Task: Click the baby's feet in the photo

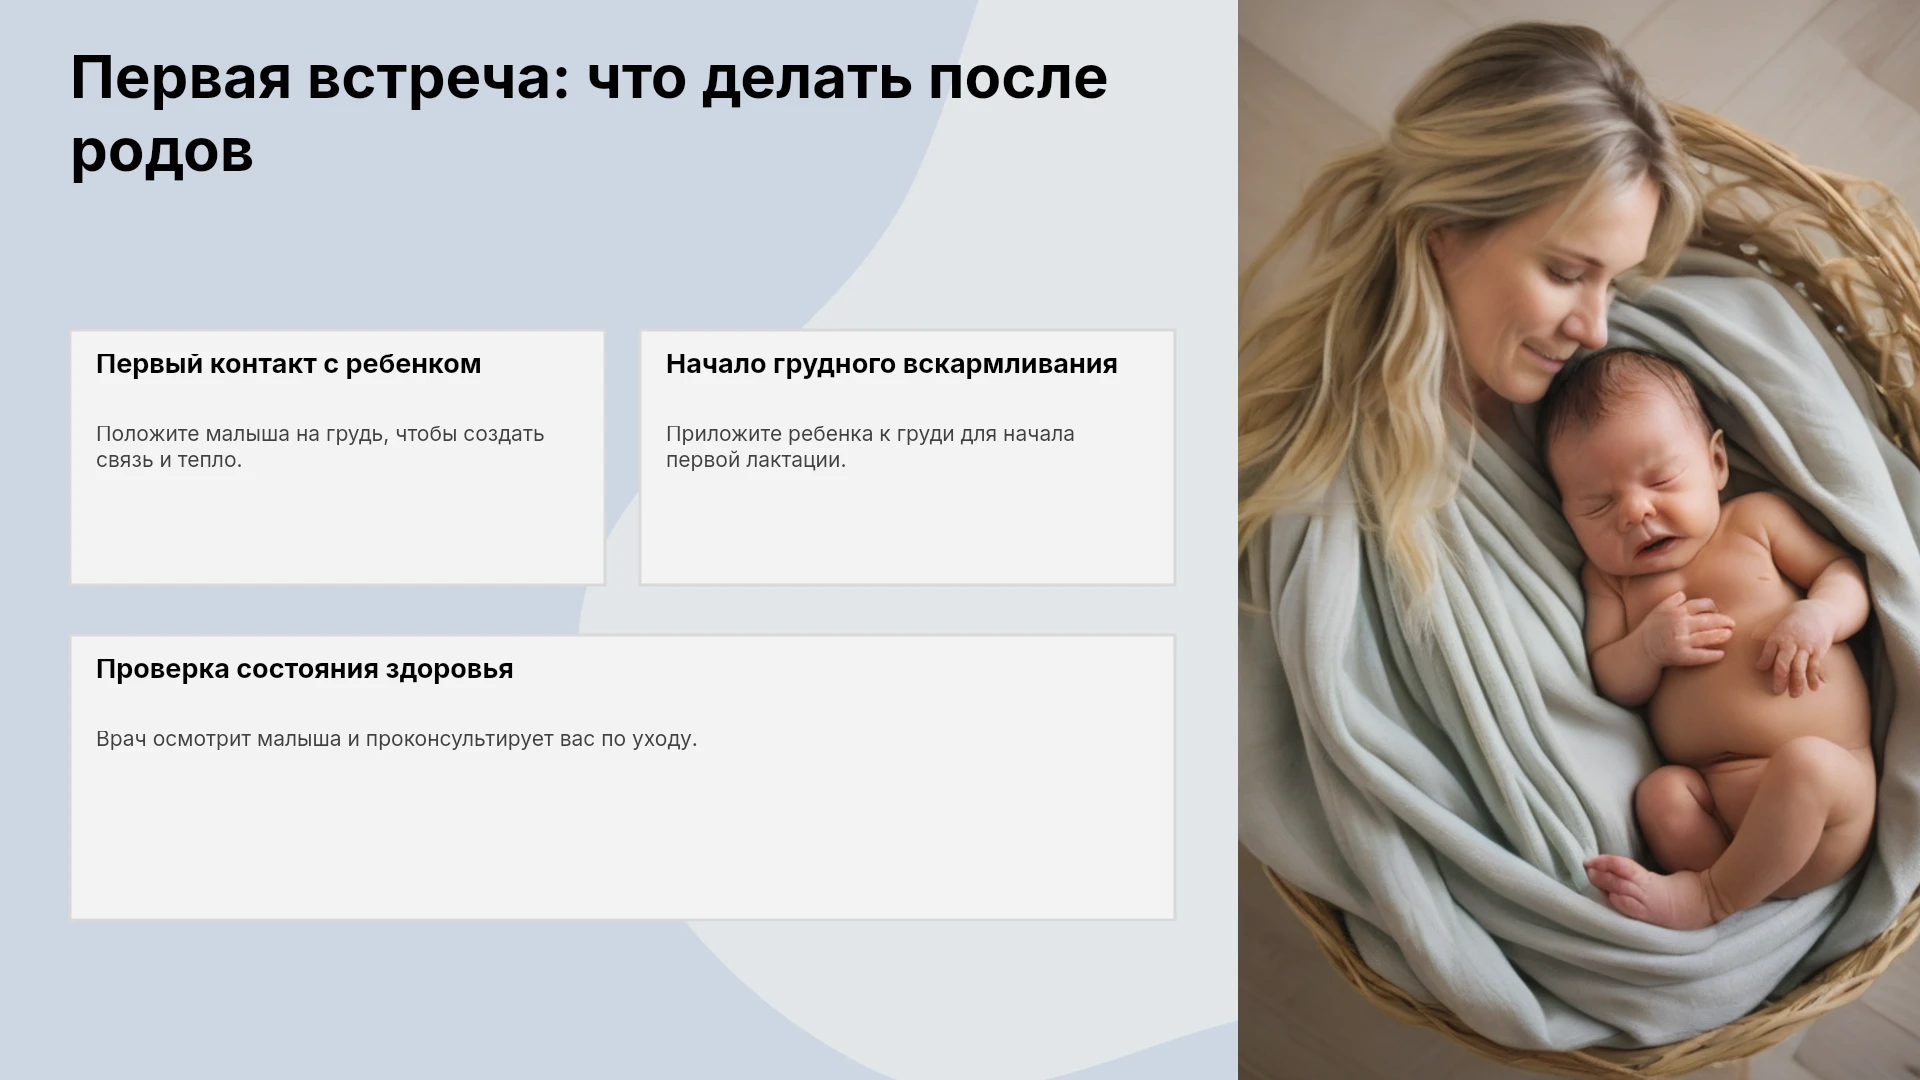Action: click(x=1650, y=890)
